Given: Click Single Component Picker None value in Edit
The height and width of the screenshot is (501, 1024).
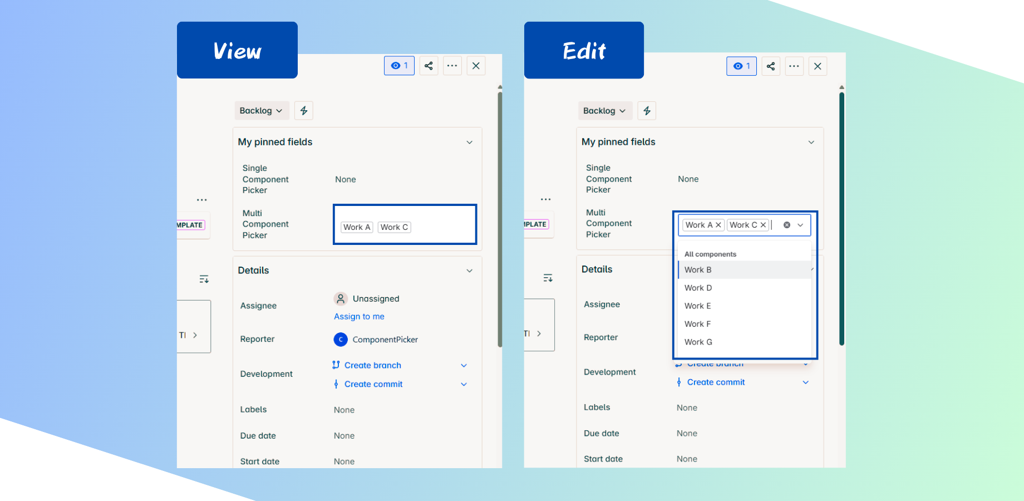Looking at the screenshot, I should click(x=688, y=179).
